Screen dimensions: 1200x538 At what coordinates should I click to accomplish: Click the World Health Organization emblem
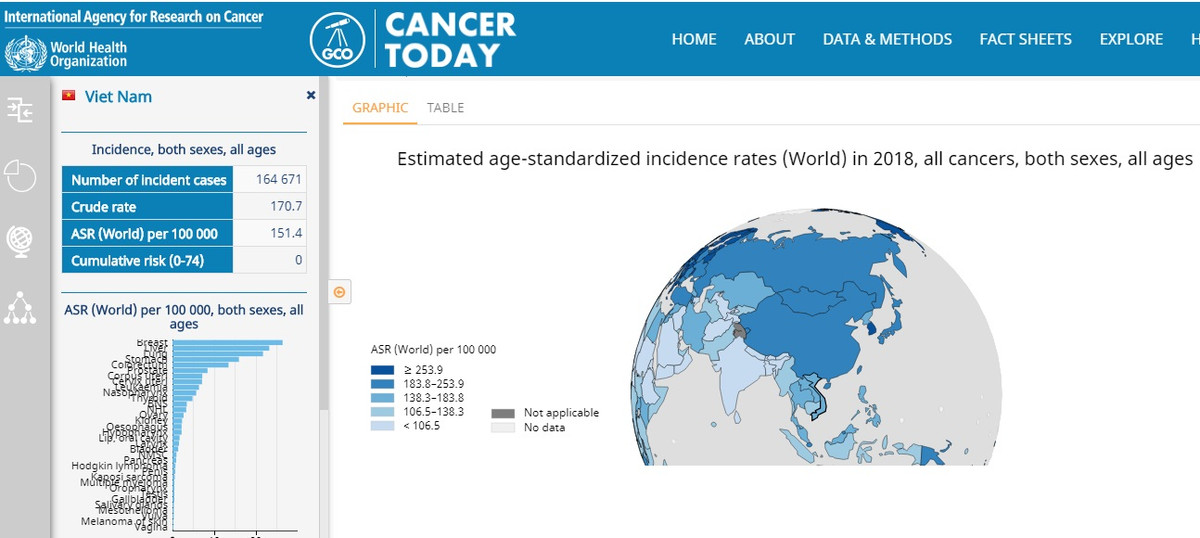tap(24, 54)
